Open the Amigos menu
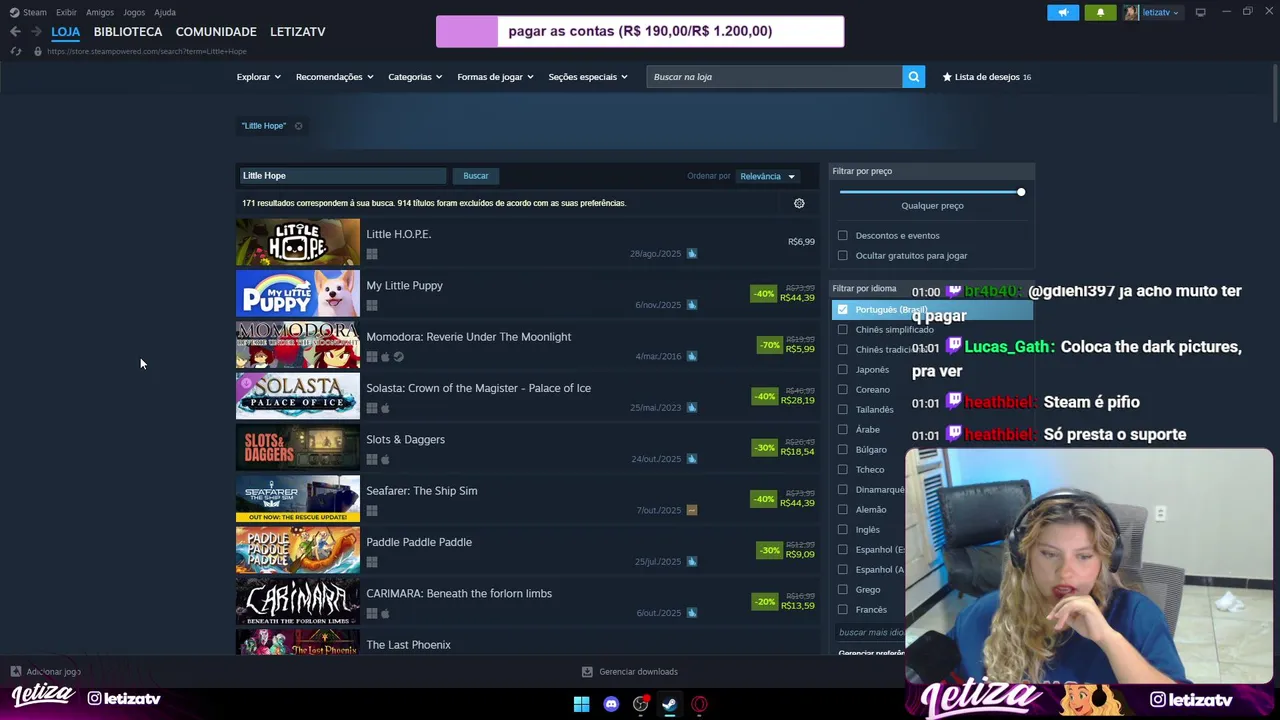The width and height of the screenshot is (1280, 720). 100,12
